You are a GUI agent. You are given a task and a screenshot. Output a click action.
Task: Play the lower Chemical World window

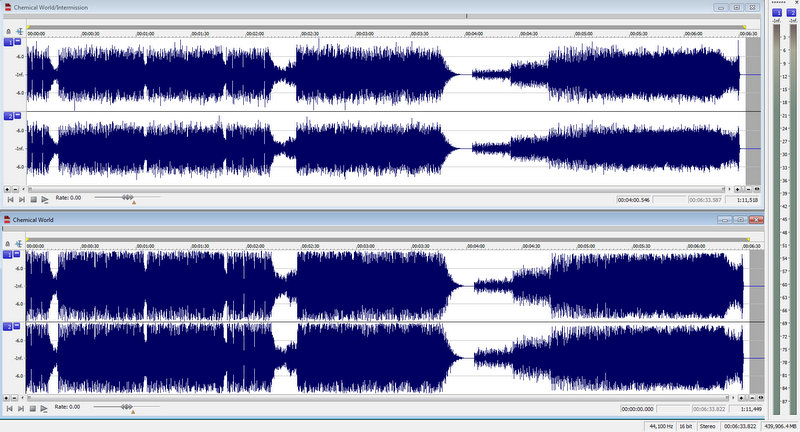click(44, 409)
